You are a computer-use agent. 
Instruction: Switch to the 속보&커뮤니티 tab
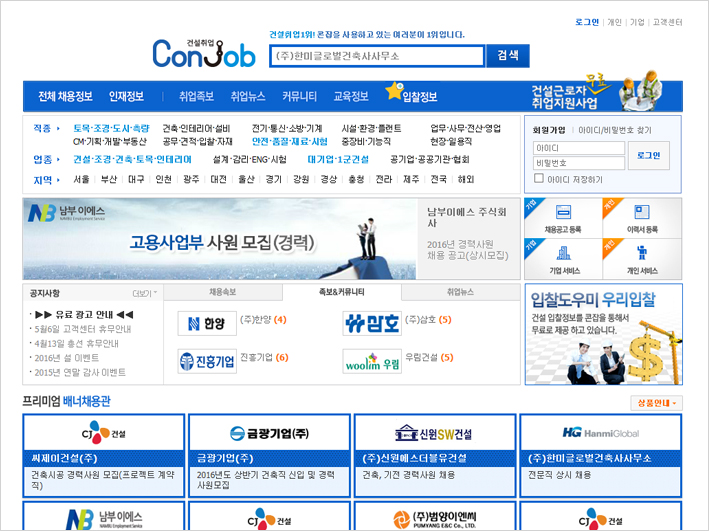click(x=342, y=292)
